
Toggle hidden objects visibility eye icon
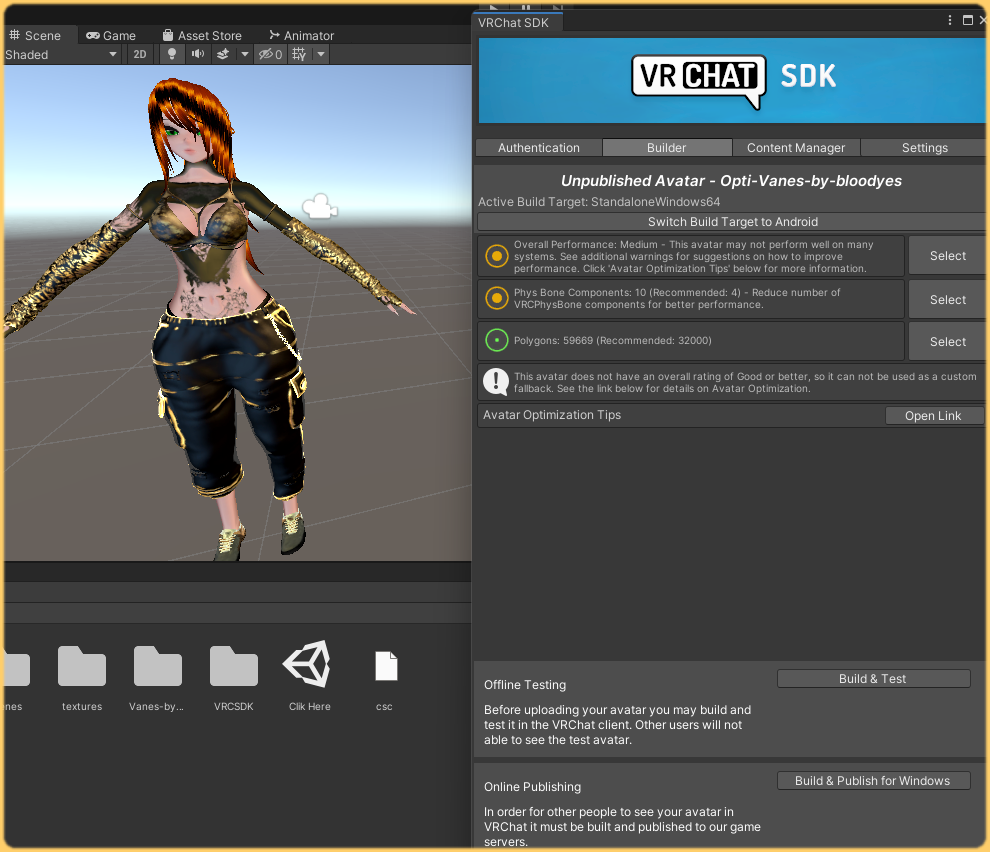271,54
